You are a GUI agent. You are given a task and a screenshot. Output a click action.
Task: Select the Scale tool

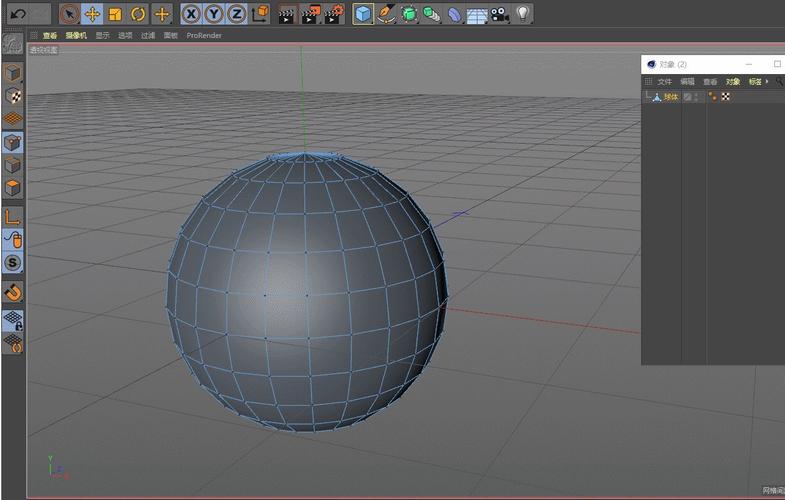pyautogui.click(x=115, y=14)
